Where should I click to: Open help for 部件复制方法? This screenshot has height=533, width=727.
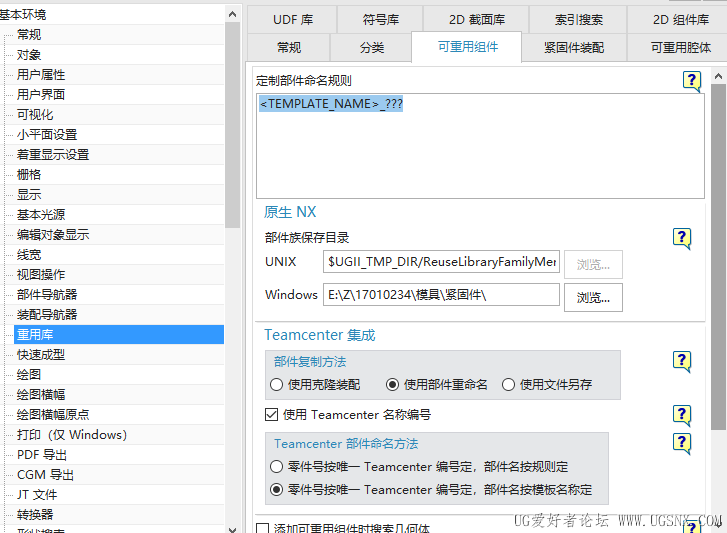(682, 361)
